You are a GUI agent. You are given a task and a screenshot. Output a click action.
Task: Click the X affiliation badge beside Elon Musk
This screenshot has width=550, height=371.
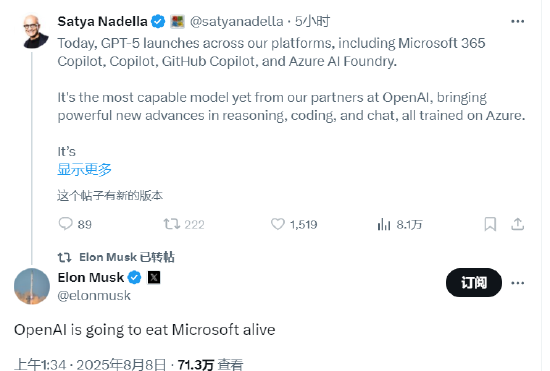coord(154,278)
